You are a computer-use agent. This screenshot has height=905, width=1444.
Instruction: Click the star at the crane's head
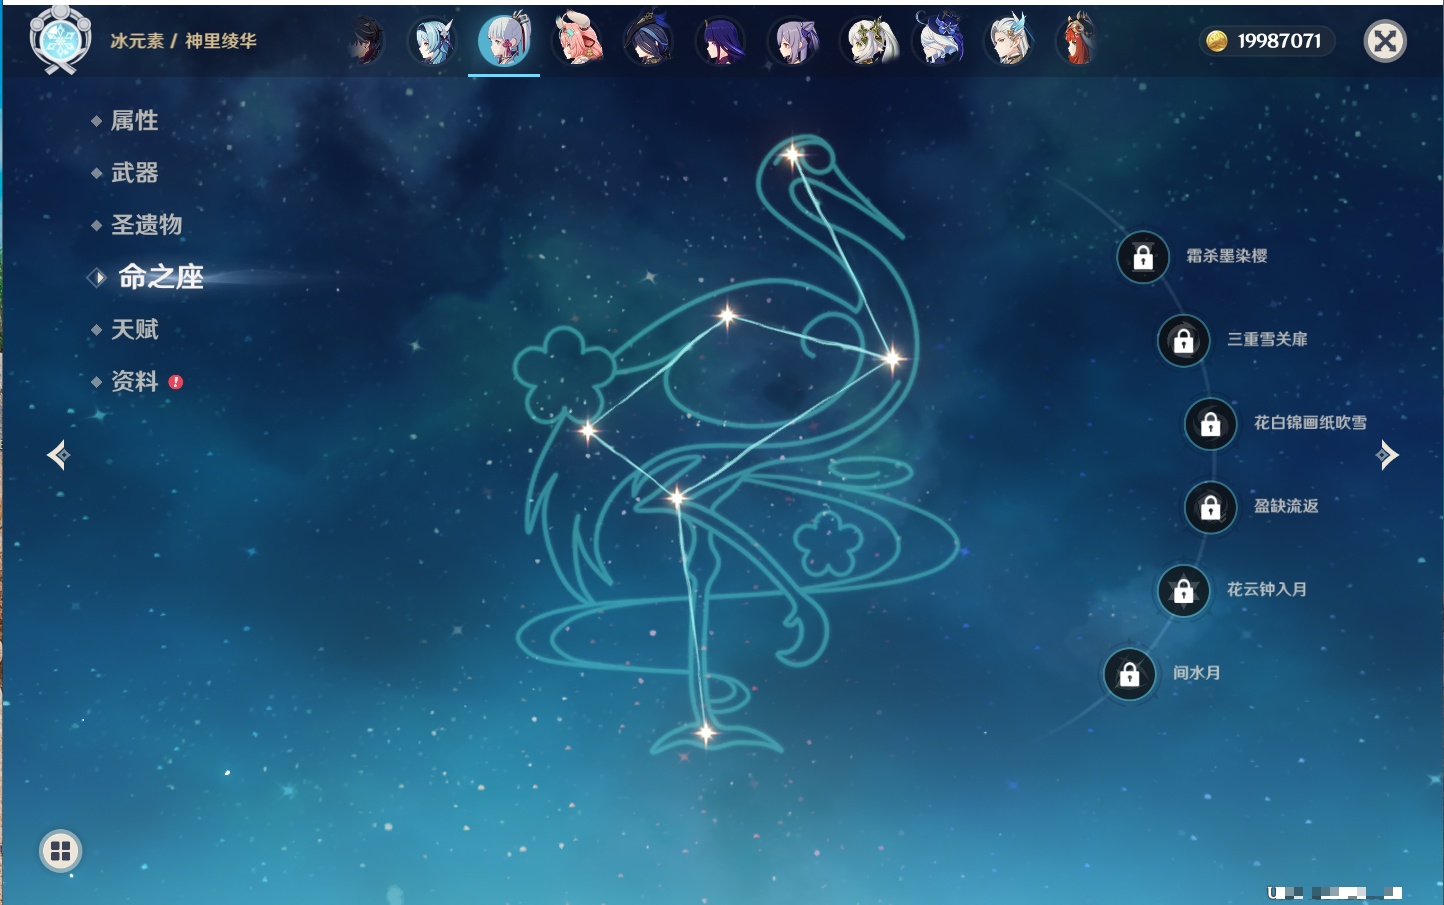pyautogui.click(x=793, y=155)
